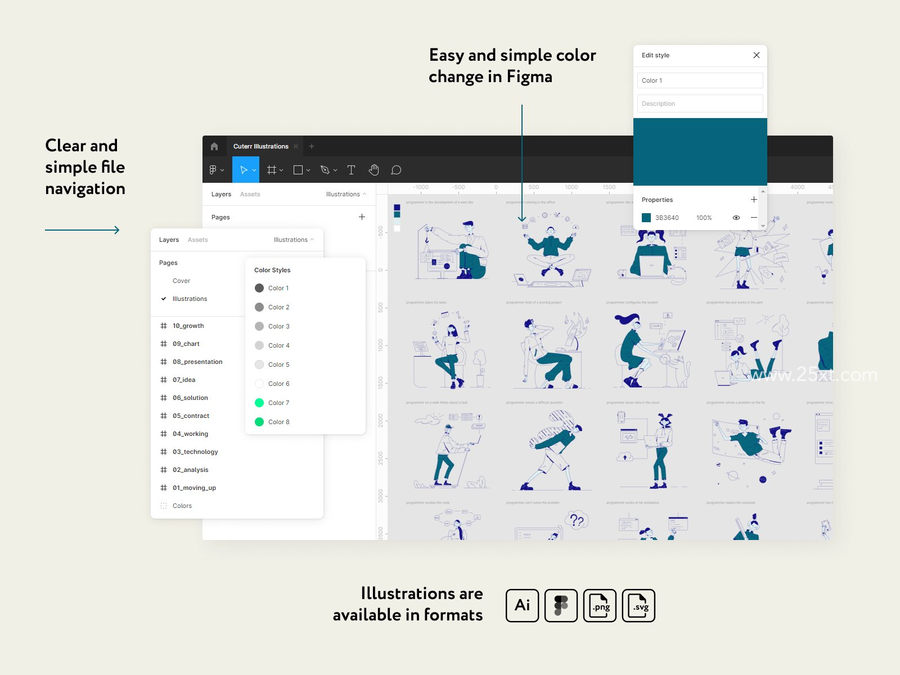The width and height of the screenshot is (900, 675).
Task: Open main menu dropdown arrow
Action: 222,170
